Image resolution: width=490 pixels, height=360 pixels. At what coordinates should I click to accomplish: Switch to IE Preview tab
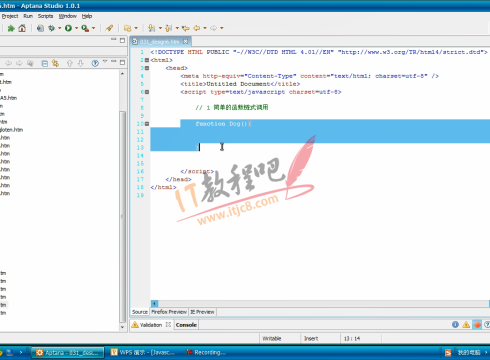coord(202,312)
